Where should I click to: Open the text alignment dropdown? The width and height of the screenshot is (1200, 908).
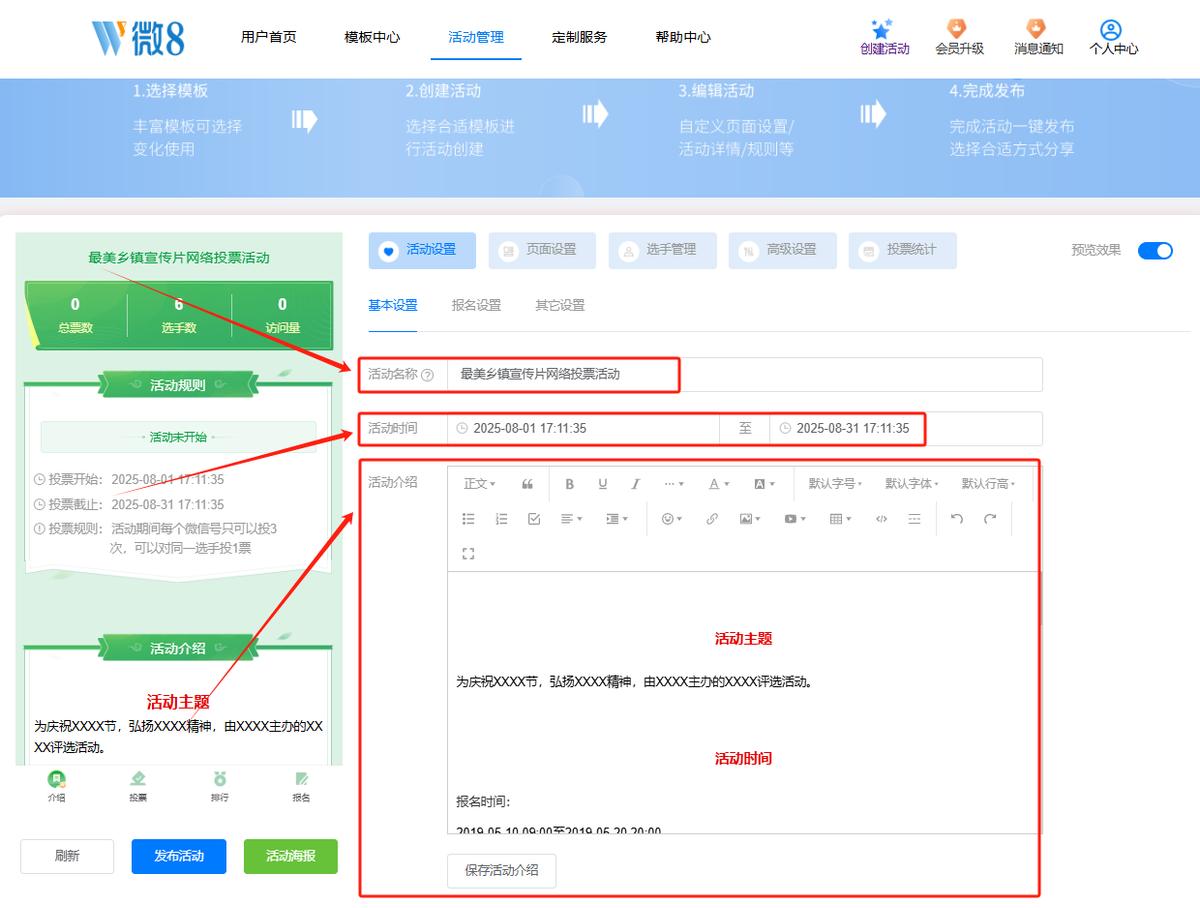[x=572, y=519]
